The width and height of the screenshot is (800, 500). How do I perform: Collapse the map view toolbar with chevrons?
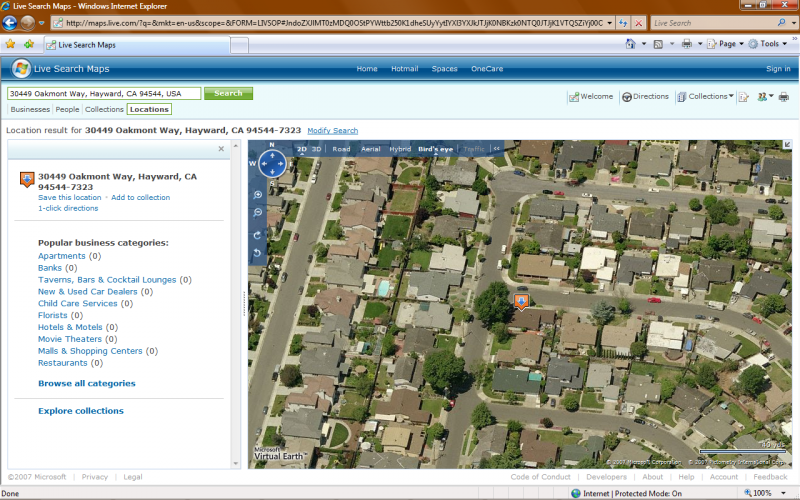[497, 149]
